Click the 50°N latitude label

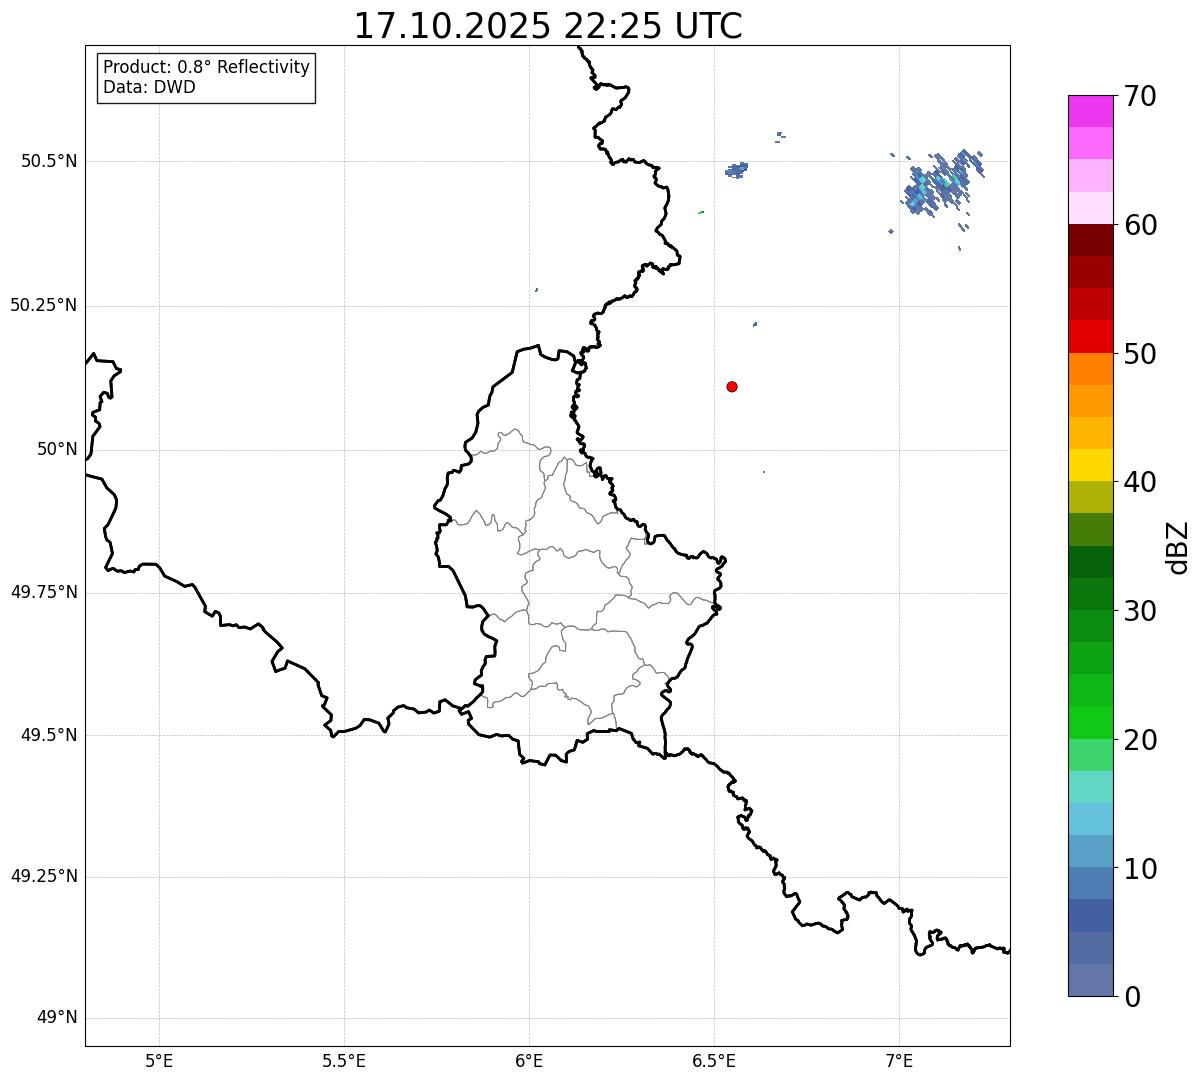pos(57,450)
